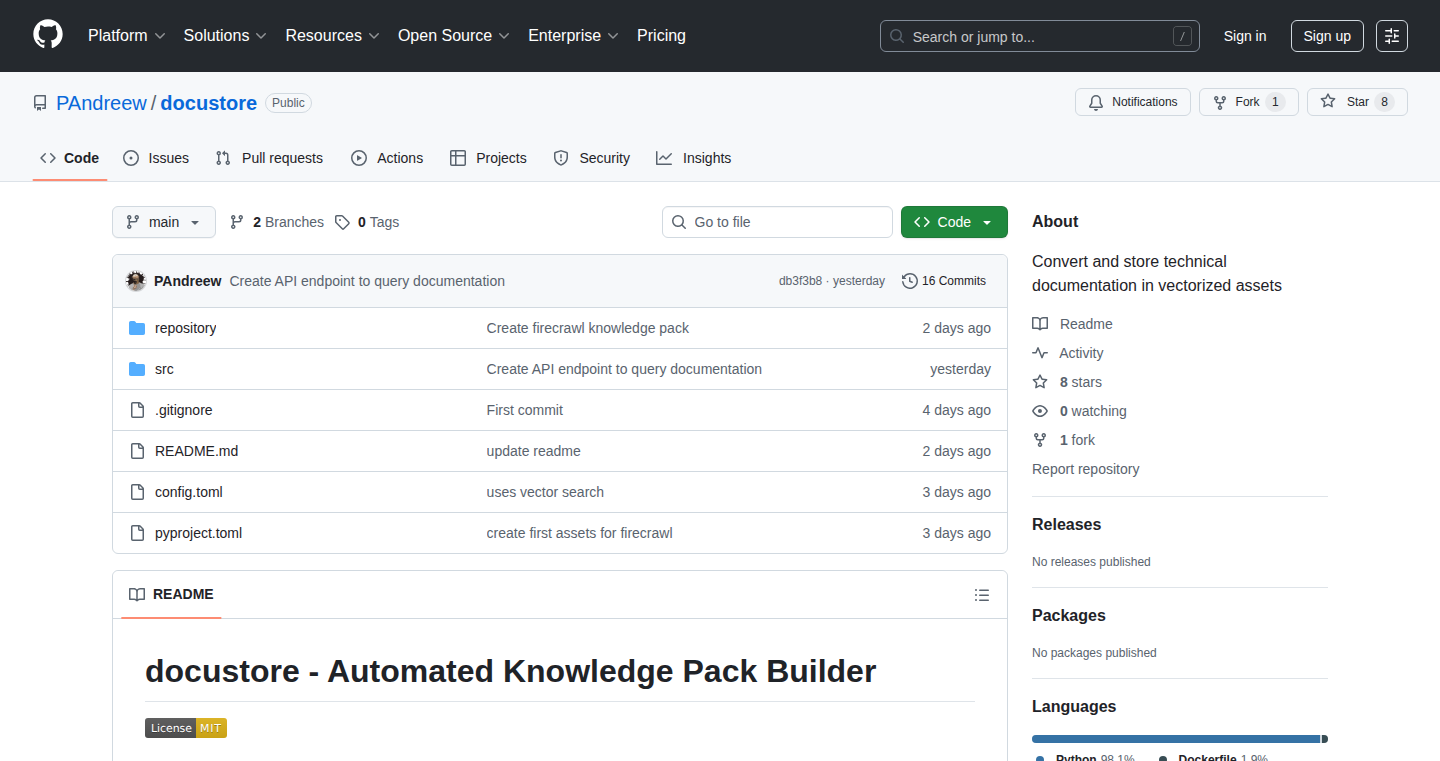Open the main branch selector dropdown

coord(164,222)
